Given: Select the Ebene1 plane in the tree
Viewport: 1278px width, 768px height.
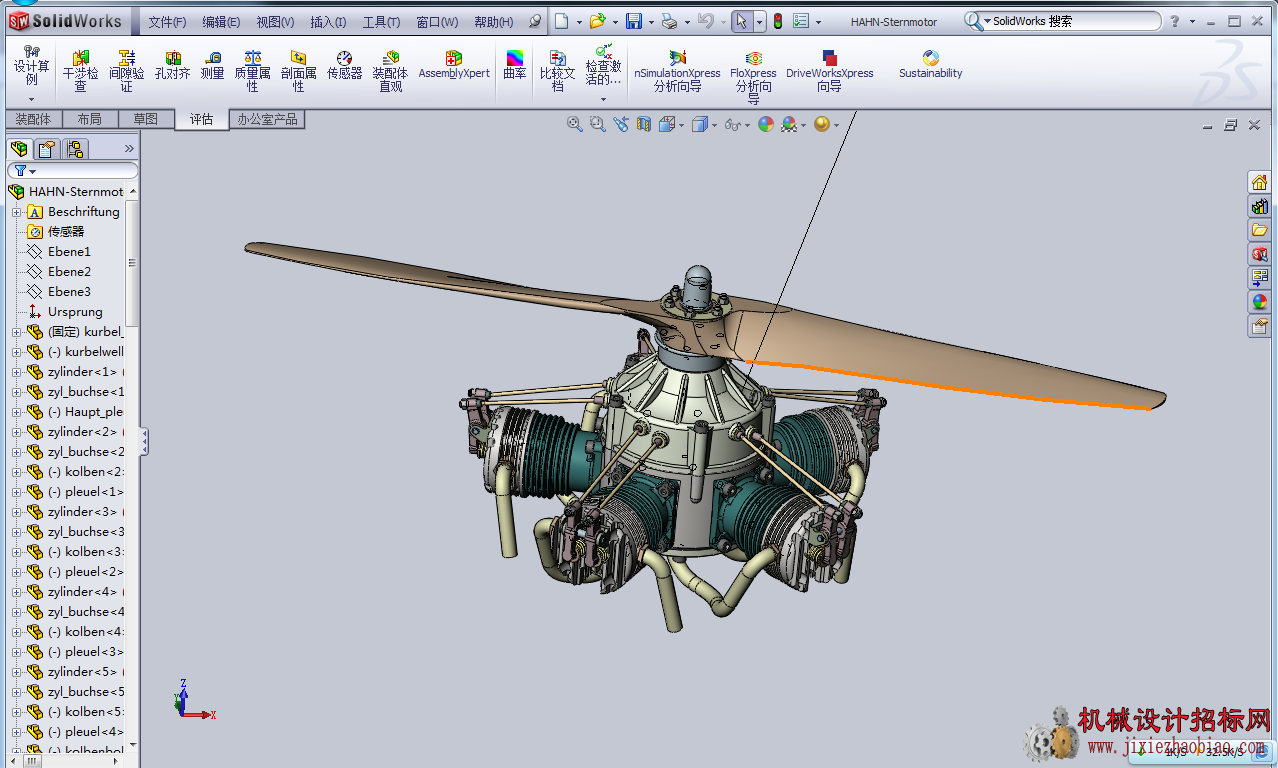Looking at the screenshot, I should [69, 252].
